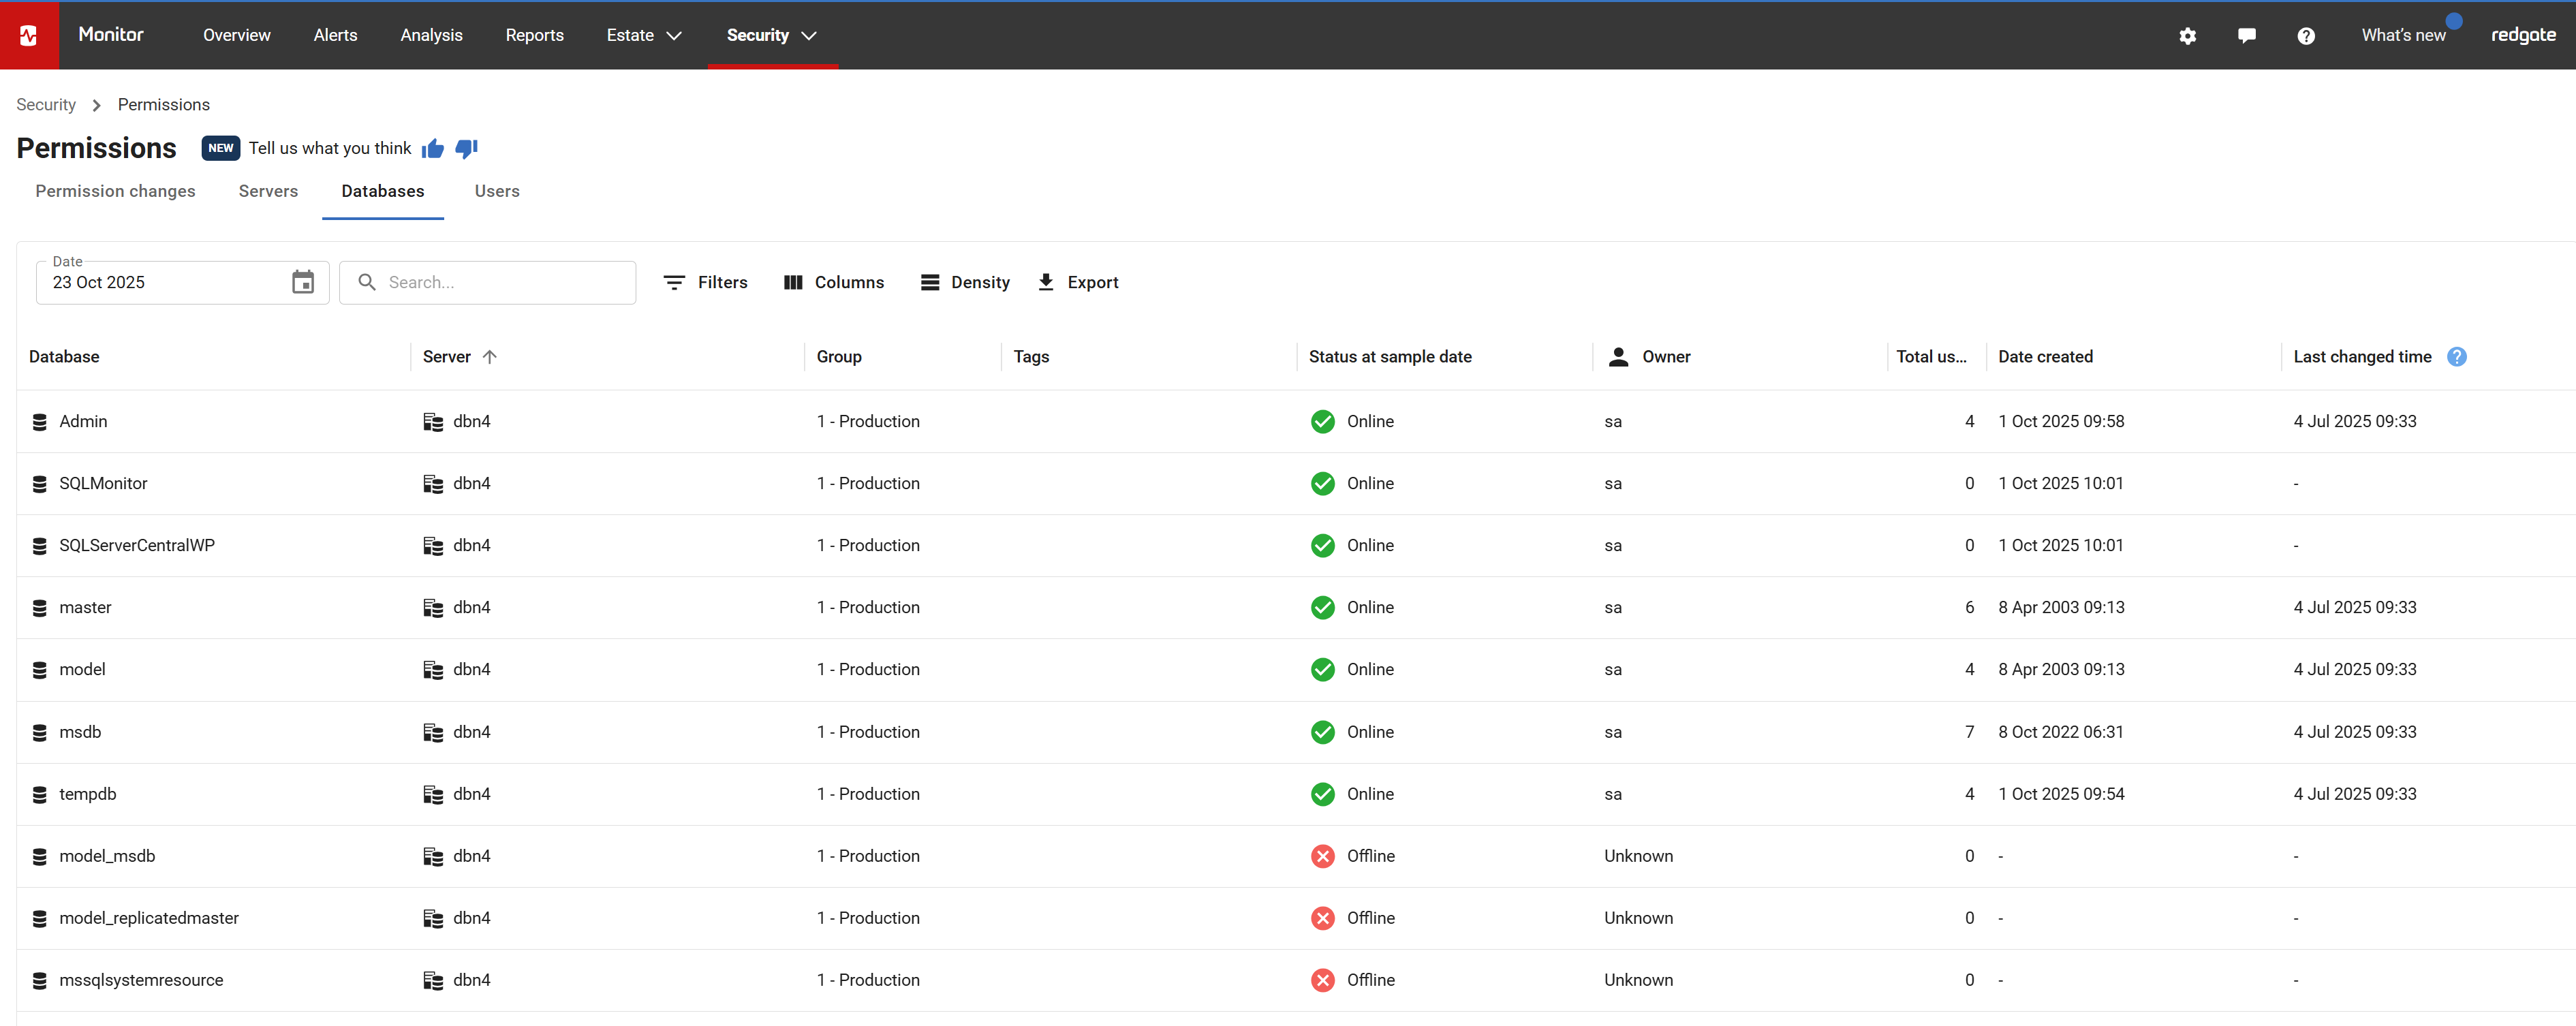Expand the Estate dropdown menu
The image size is (2576, 1026).
[643, 36]
